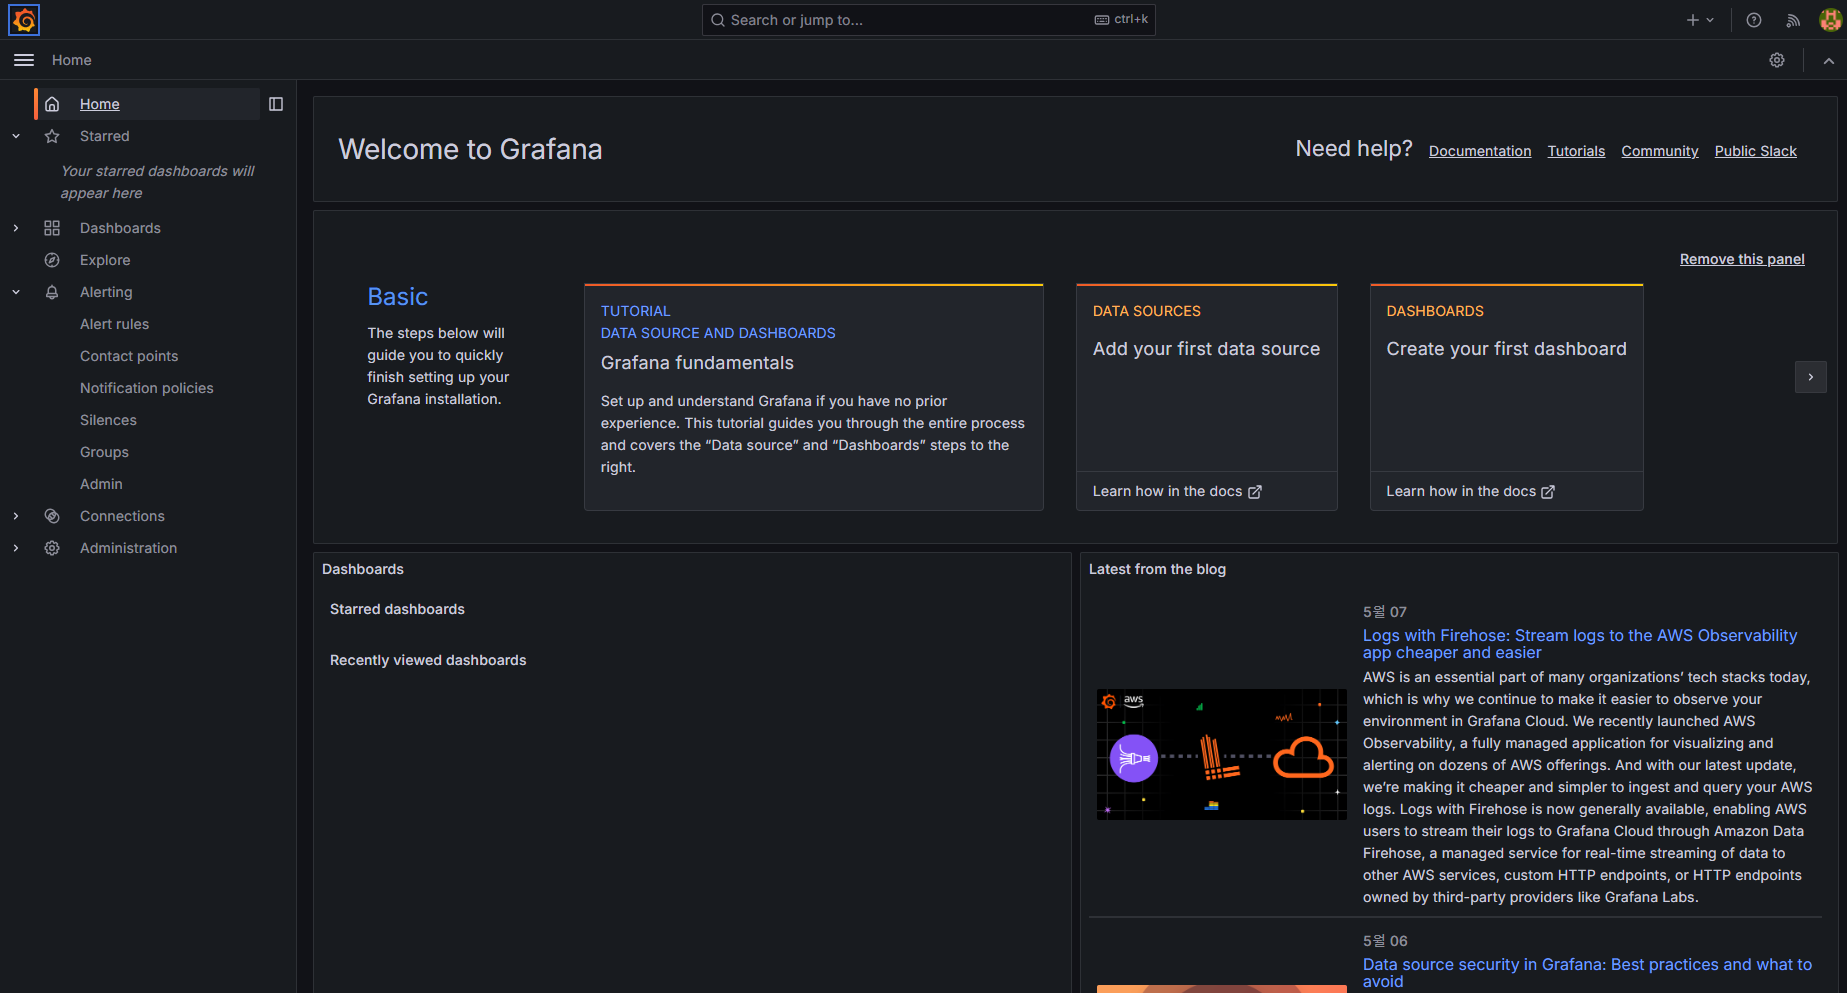Click the Starred dashboards heading
The image size is (1847, 993).
[x=397, y=609]
